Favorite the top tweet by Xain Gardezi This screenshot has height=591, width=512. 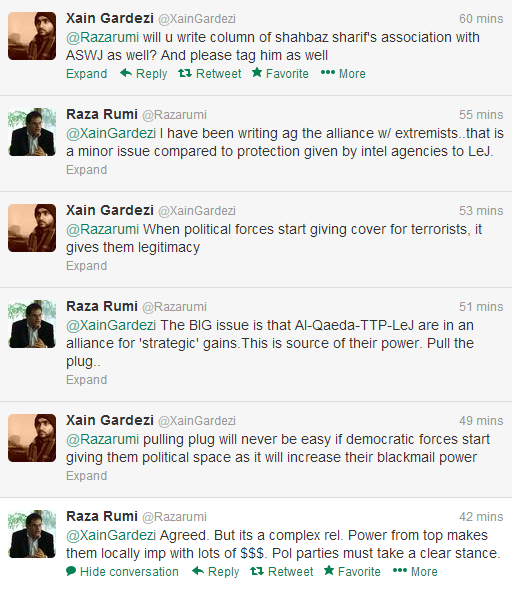pos(280,73)
